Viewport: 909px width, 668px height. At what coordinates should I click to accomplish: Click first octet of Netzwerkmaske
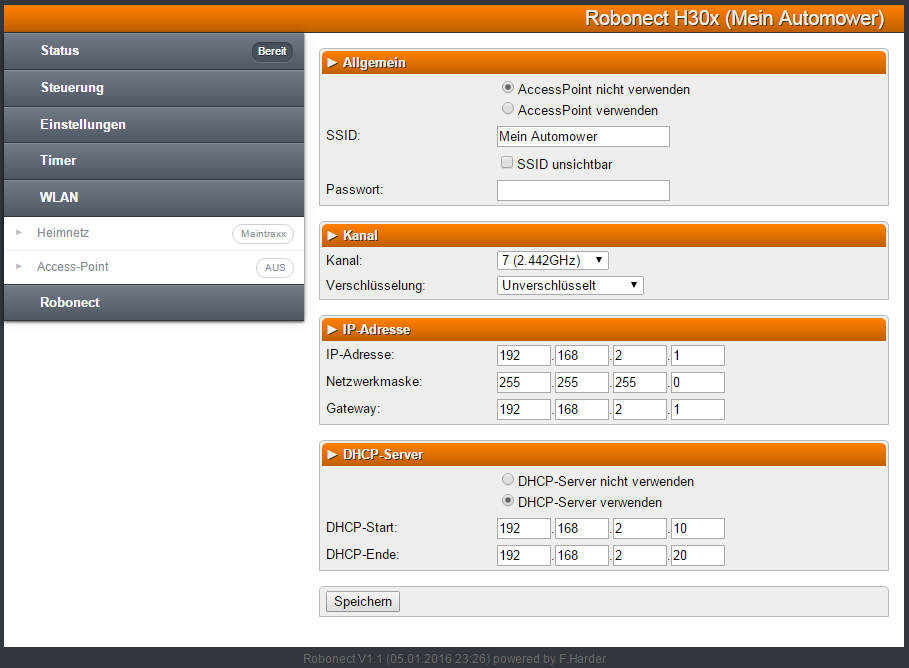tap(523, 383)
